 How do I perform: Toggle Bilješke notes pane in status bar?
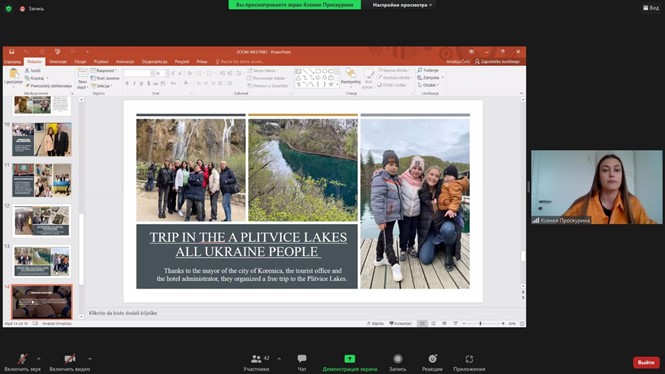coord(376,324)
